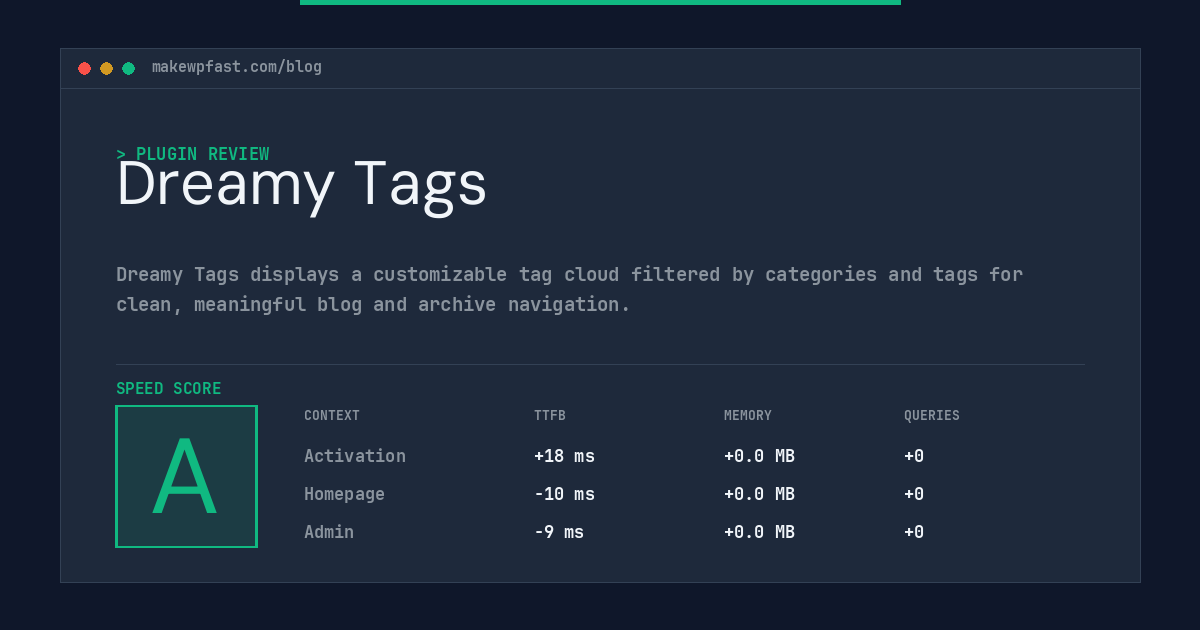Click the -10 ms TTFB value
This screenshot has width=1200, height=630.
point(564,494)
